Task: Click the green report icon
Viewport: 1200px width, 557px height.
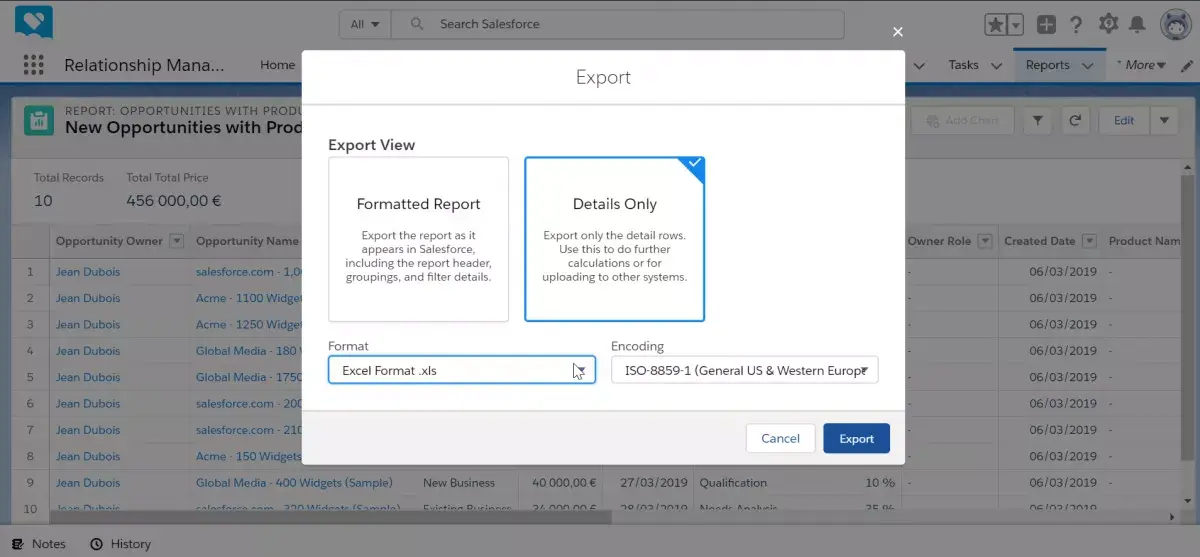Action: point(39,120)
